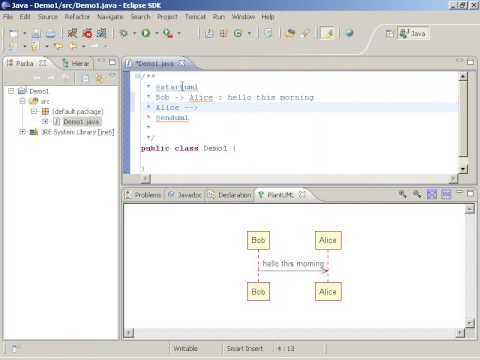
Task: Collapse the Demo1 project tree node
Action: coord(11,91)
